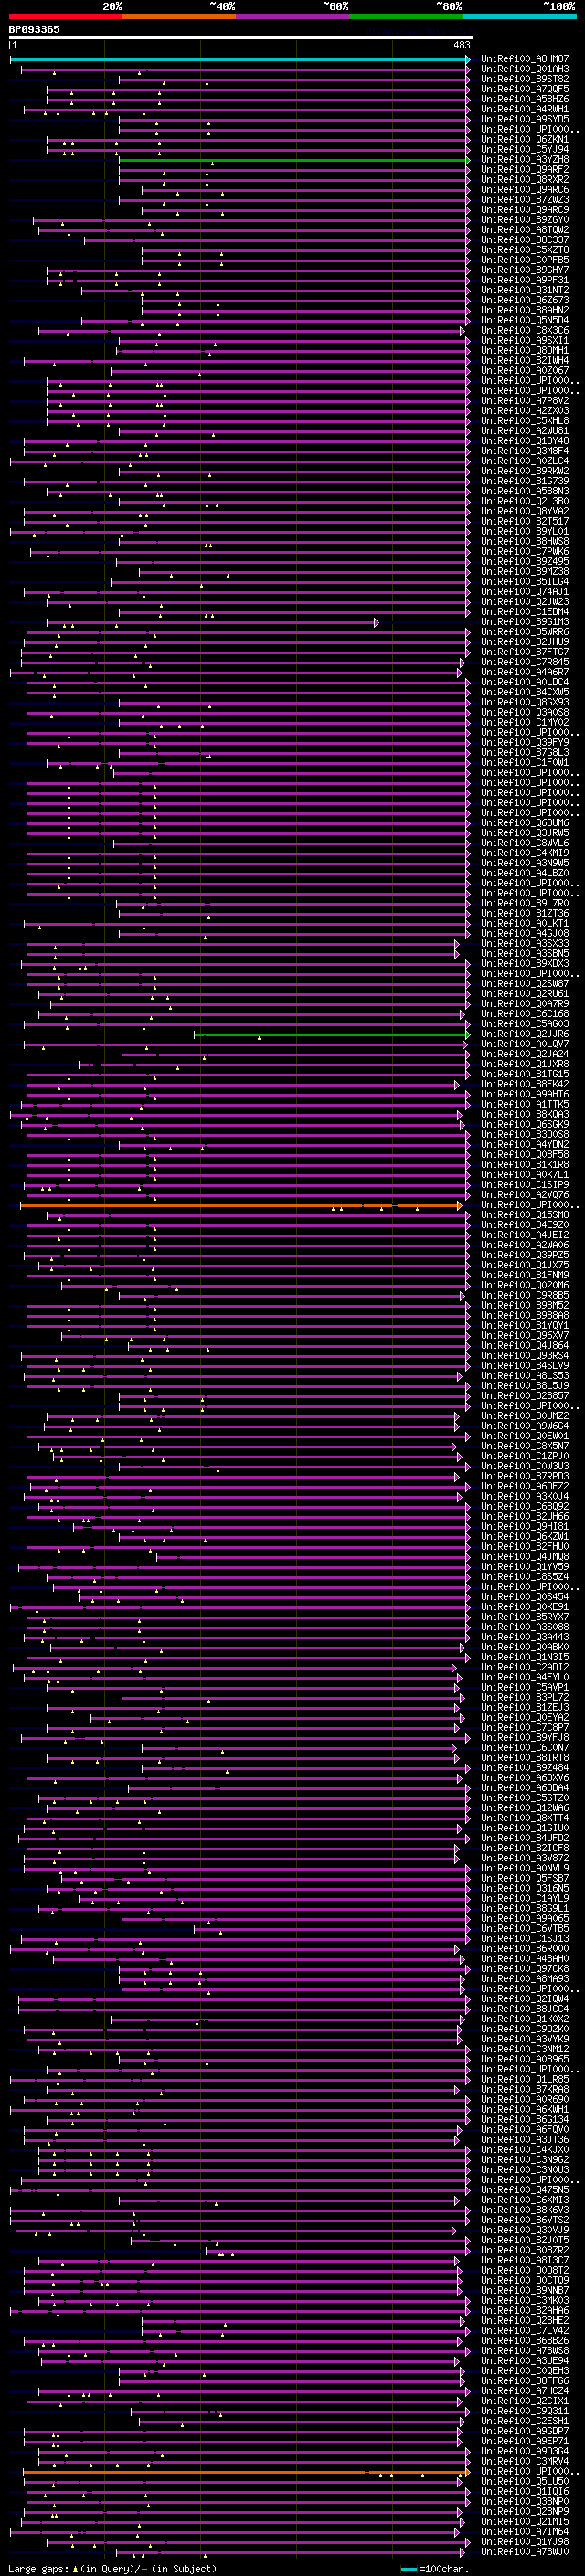The image size is (585, 2576).
Task: Select label UniRef100_Q31NT2
Action: [524, 290]
